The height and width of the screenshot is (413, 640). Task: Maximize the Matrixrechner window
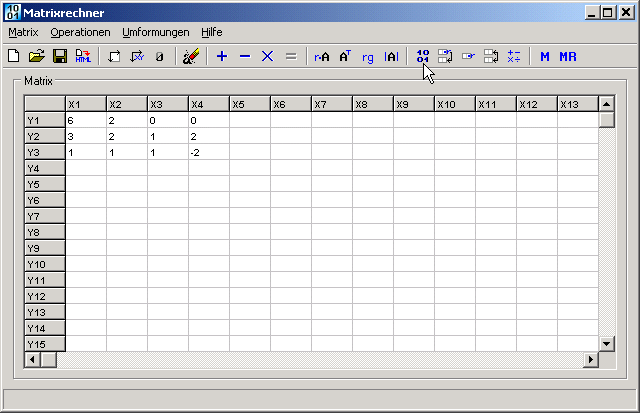pyautogui.click(x=608, y=12)
